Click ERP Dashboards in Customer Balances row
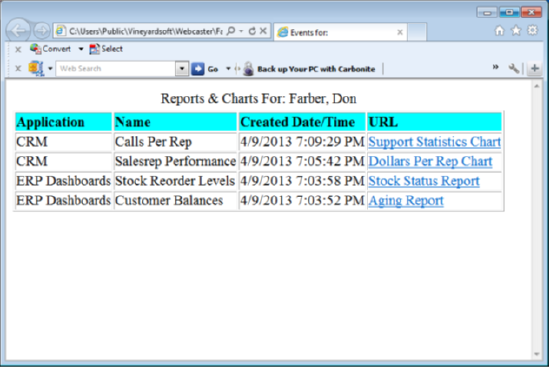The width and height of the screenshot is (550, 367). click(63, 201)
